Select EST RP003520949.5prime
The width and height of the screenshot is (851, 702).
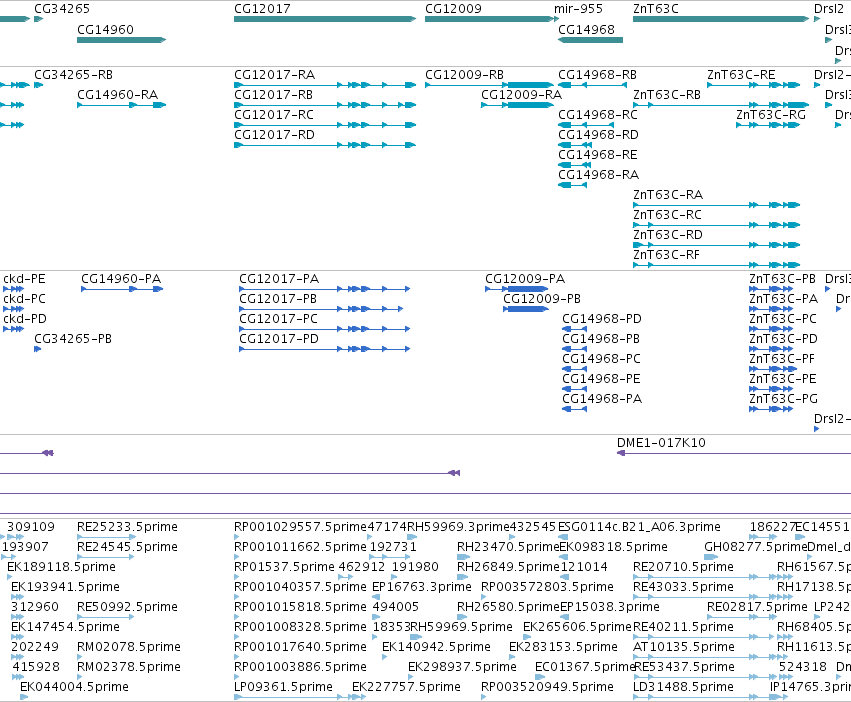[547, 687]
